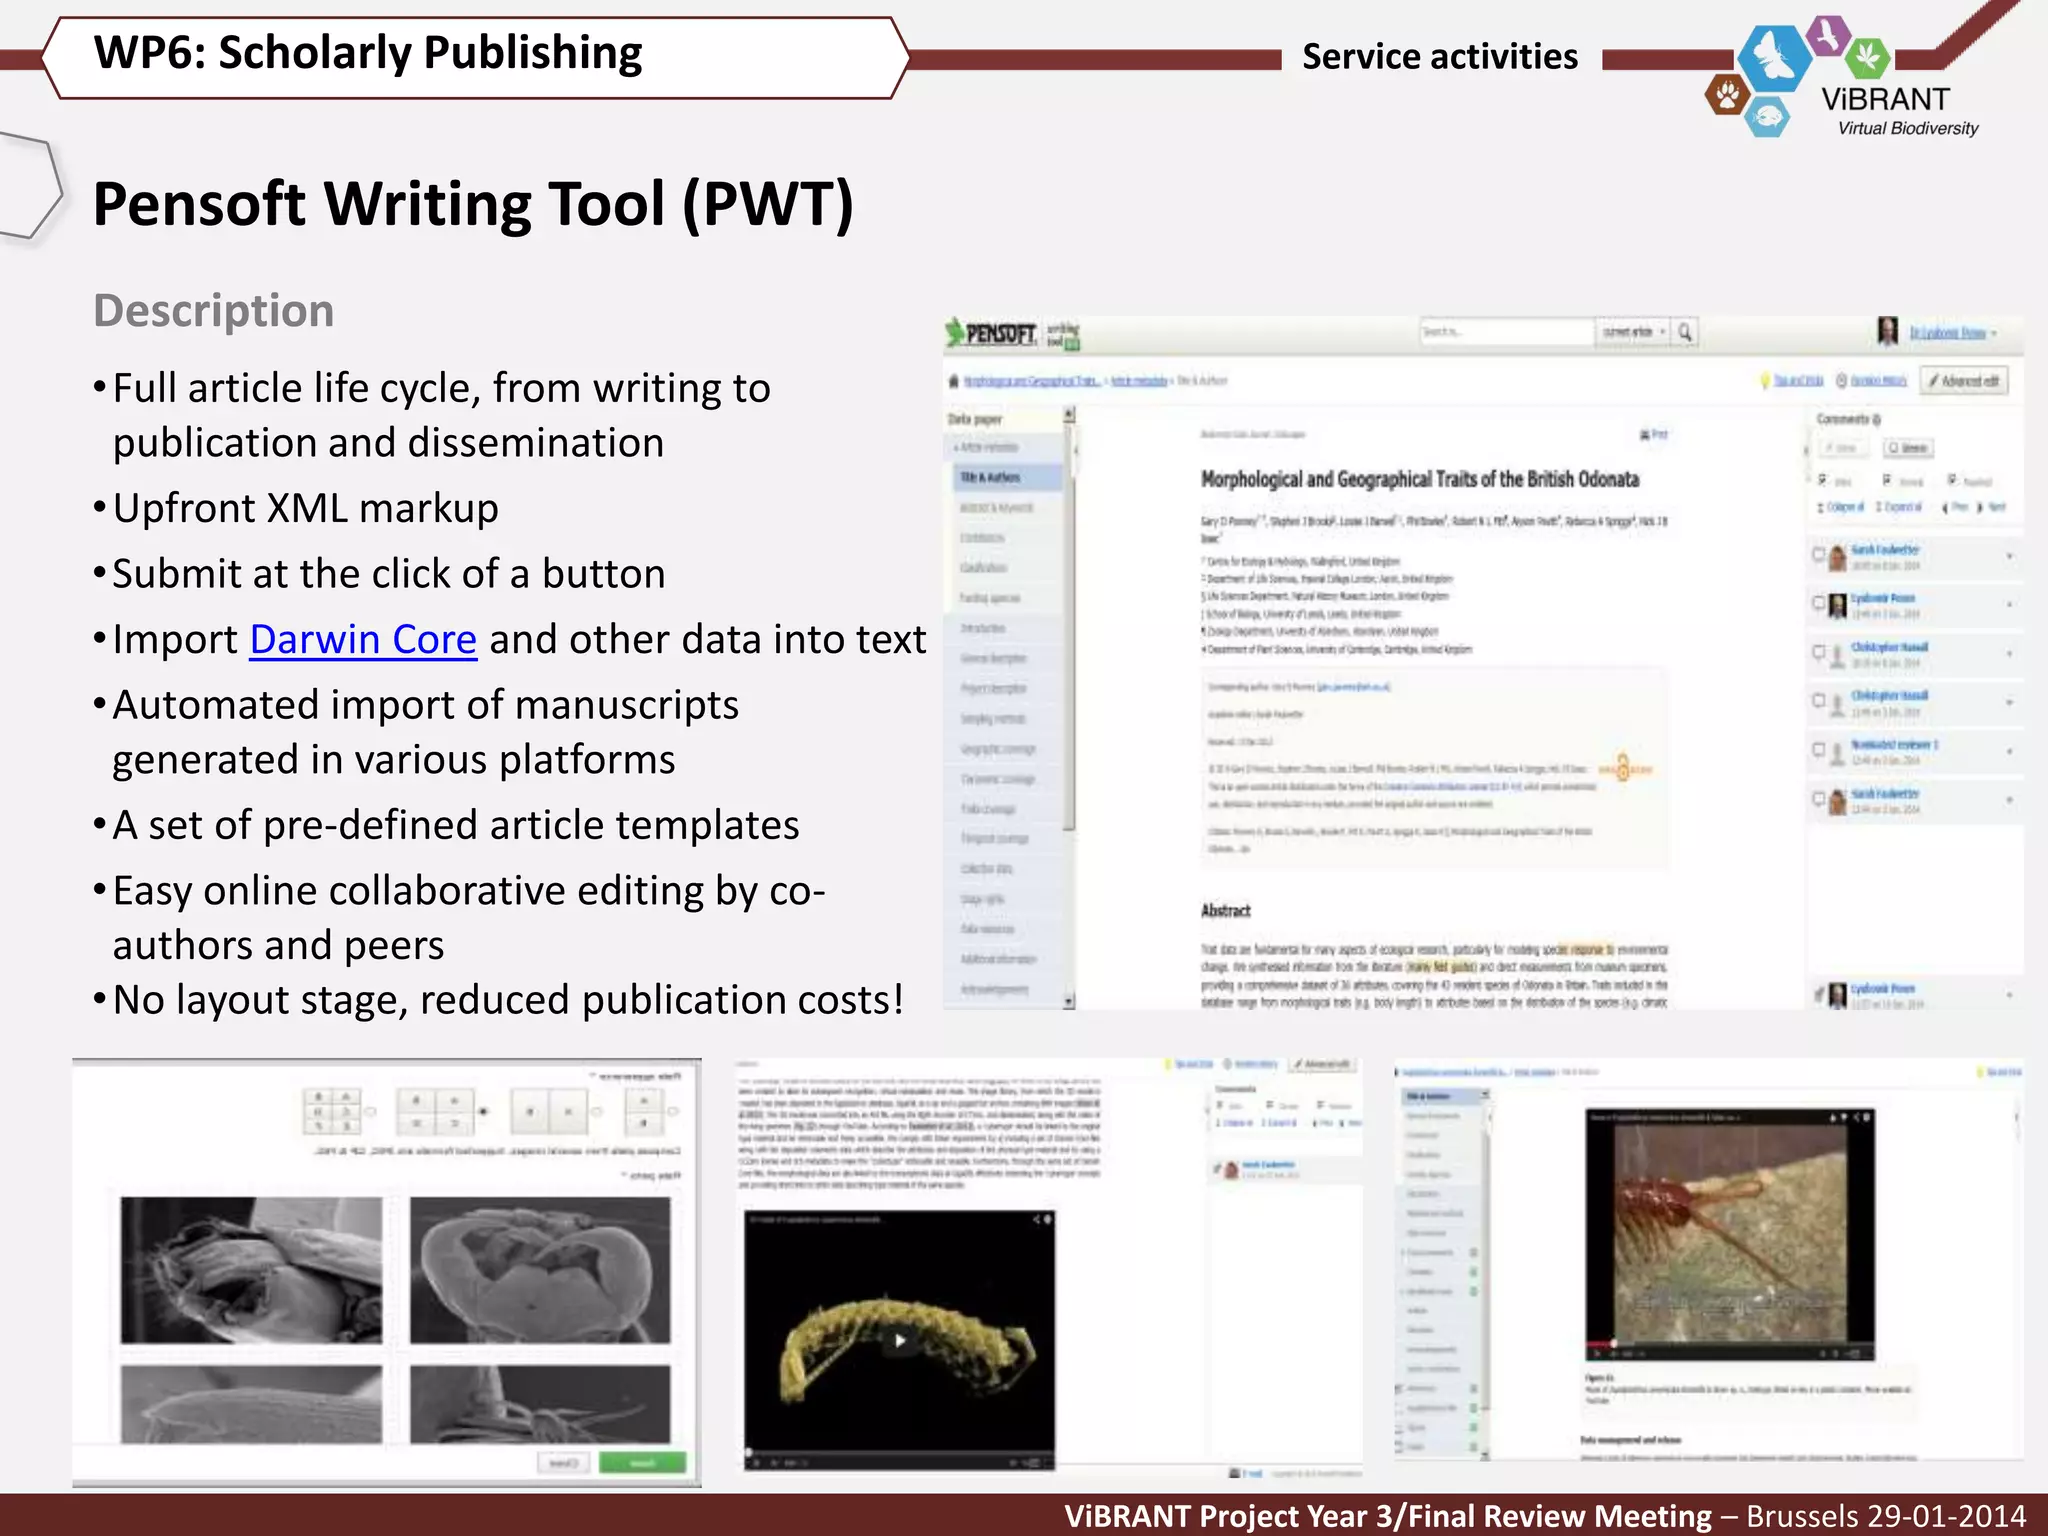The height and width of the screenshot is (1536, 2048).
Task: Expand the Lyubomir Penev comment arrow
Action: pyautogui.click(x=2009, y=604)
